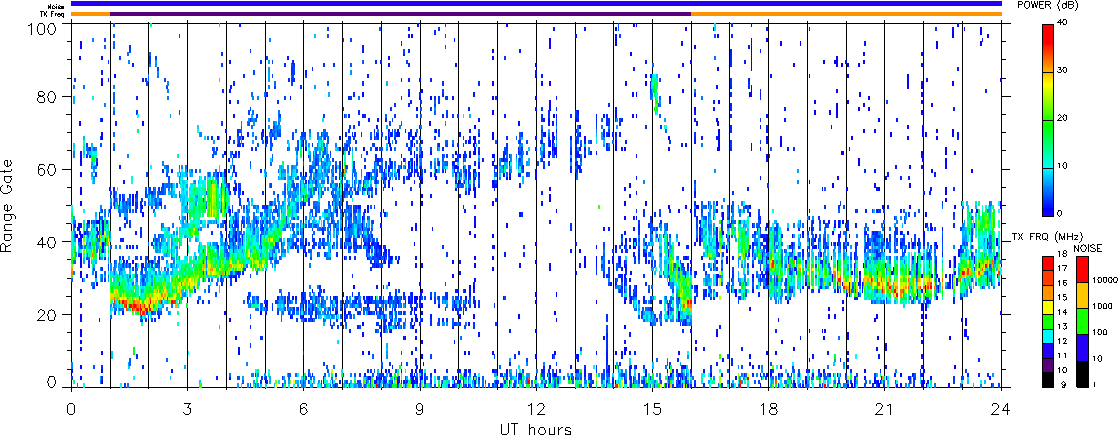This screenshot has width=1118, height=435.
Task: Click the 9 tick label on UT axis
Action: pyautogui.click(x=420, y=409)
